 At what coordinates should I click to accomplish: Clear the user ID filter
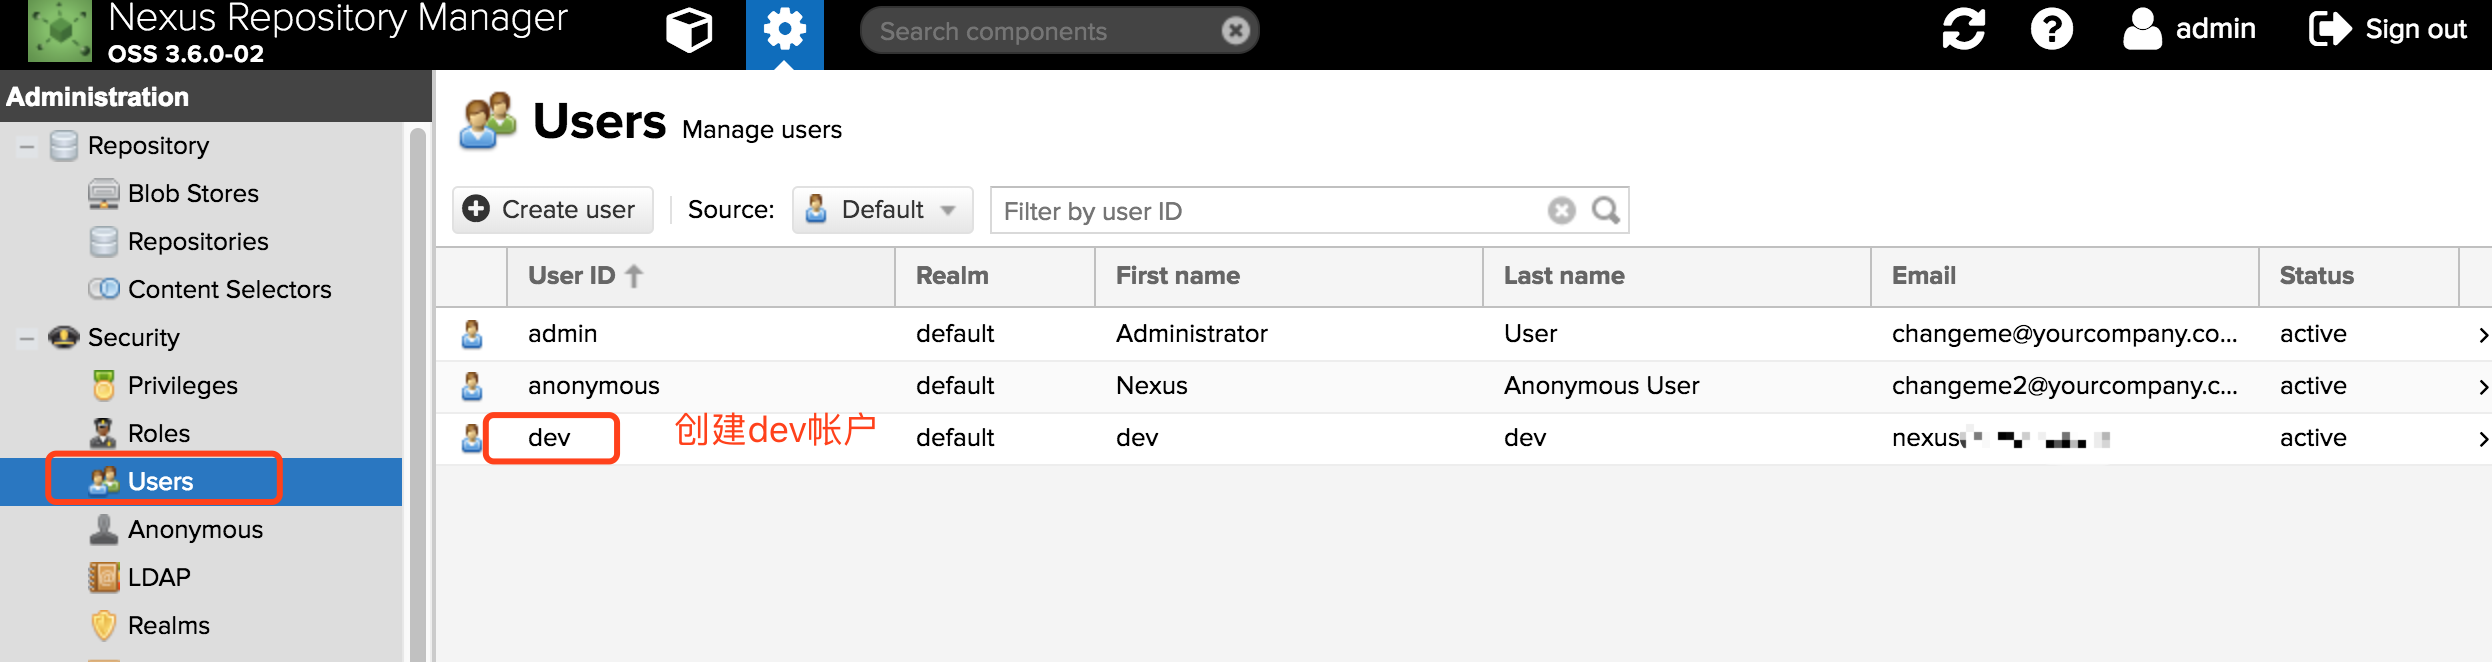(1561, 210)
